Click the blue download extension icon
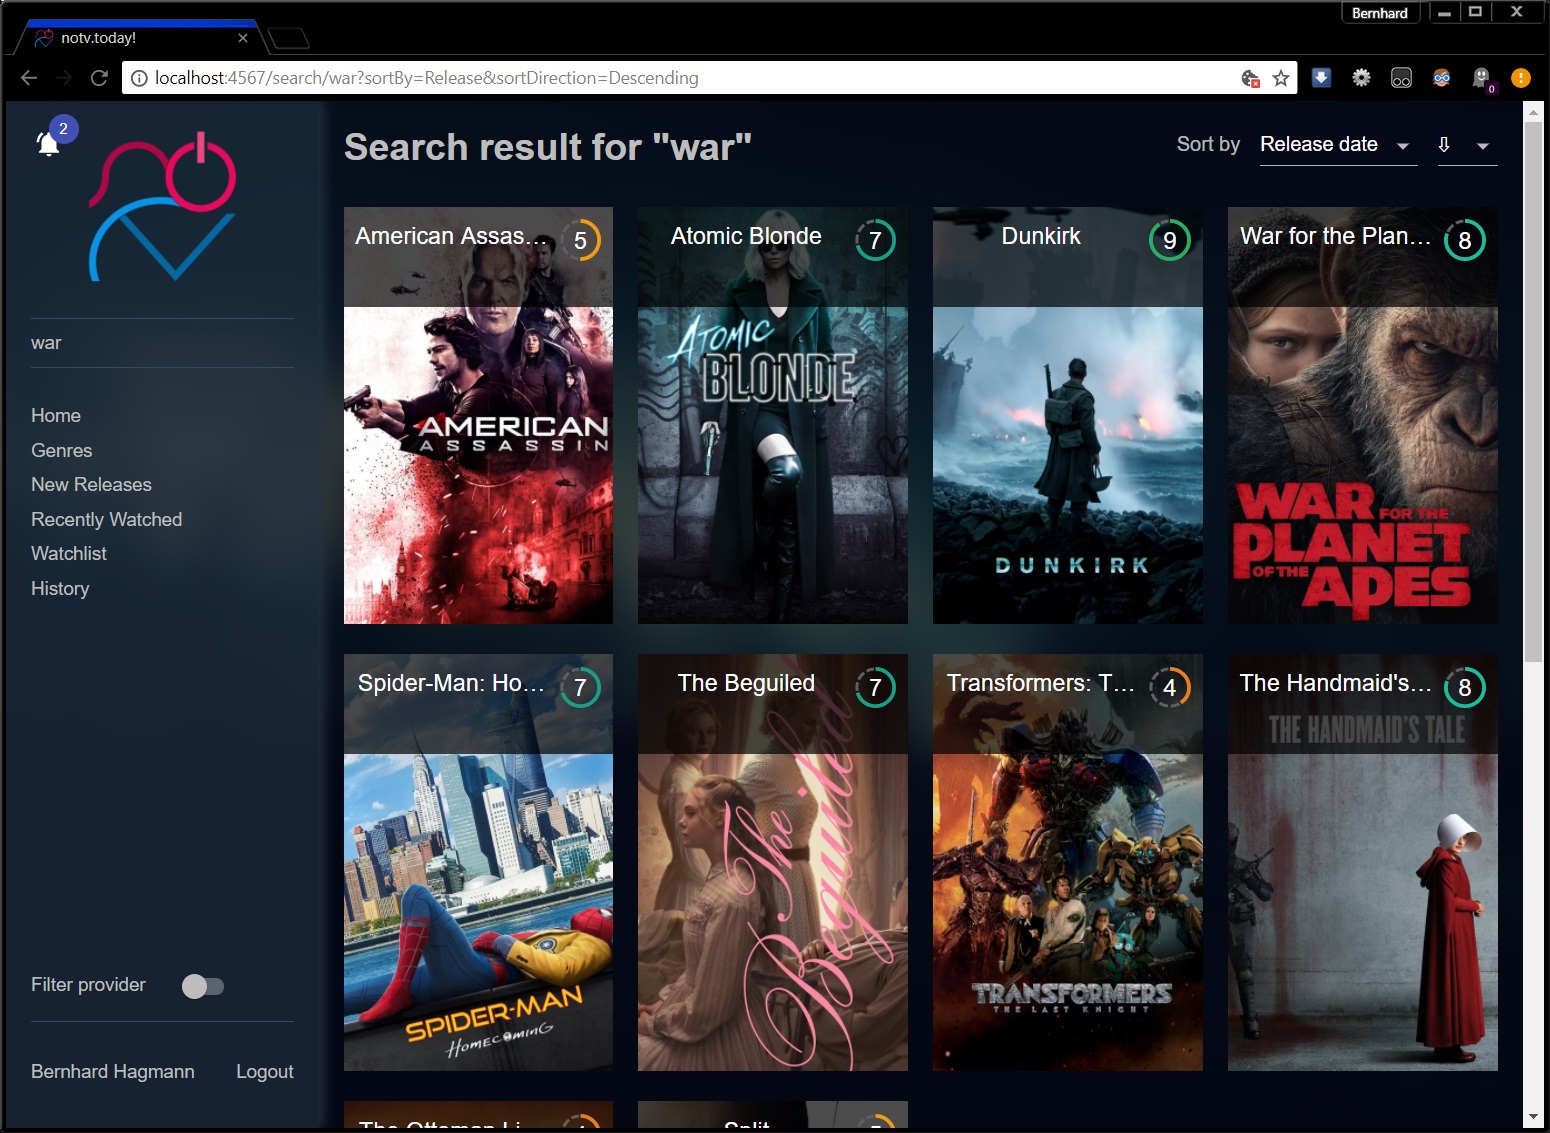The width and height of the screenshot is (1550, 1133). pos(1321,78)
